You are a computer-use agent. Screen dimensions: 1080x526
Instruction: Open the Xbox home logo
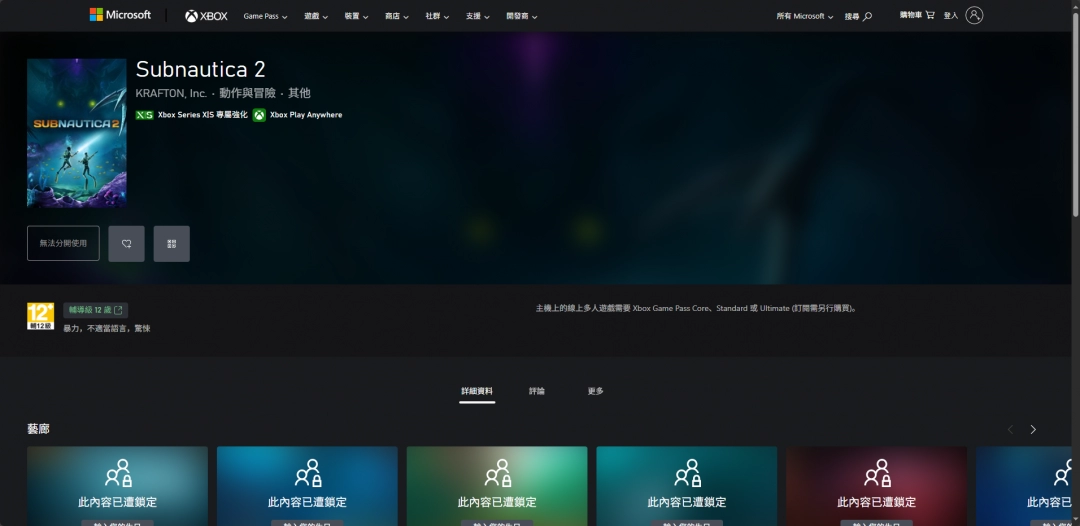(x=206, y=16)
